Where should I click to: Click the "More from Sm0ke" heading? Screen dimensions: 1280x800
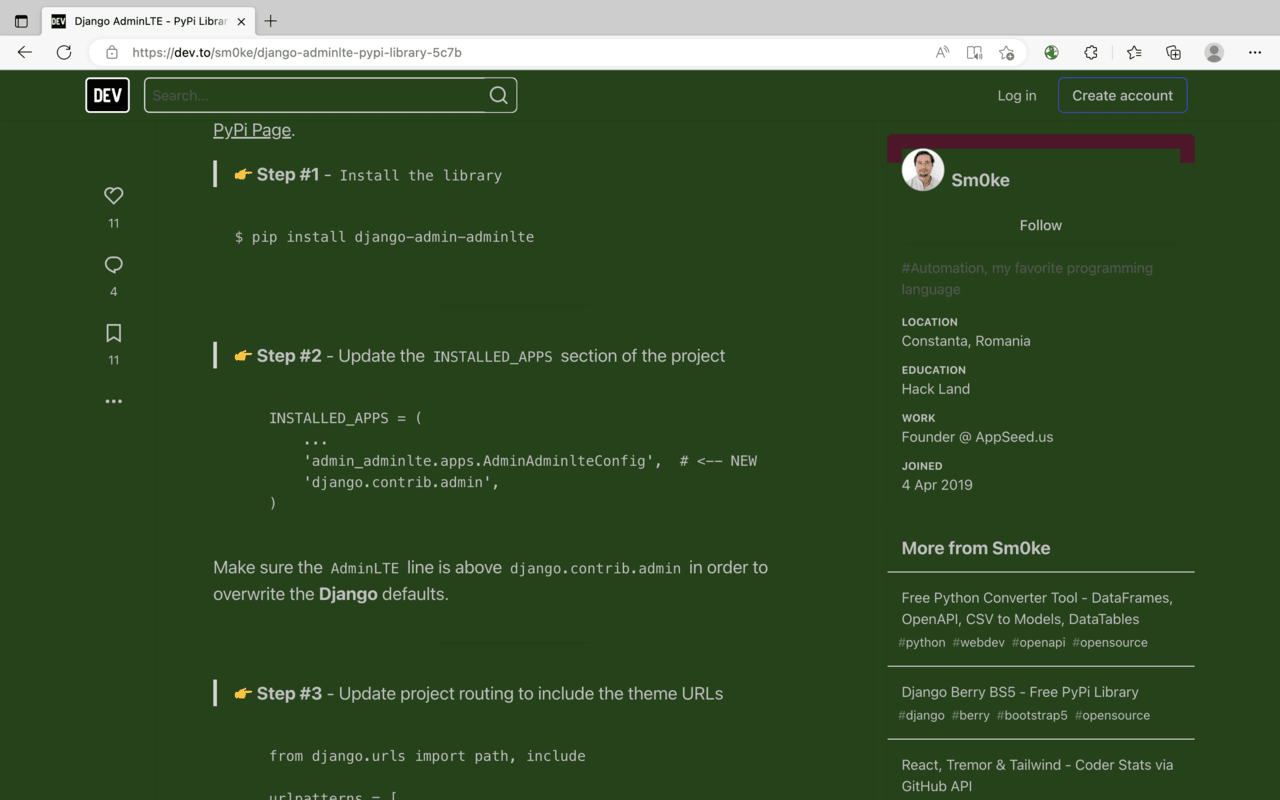click(x=976, y=548)
